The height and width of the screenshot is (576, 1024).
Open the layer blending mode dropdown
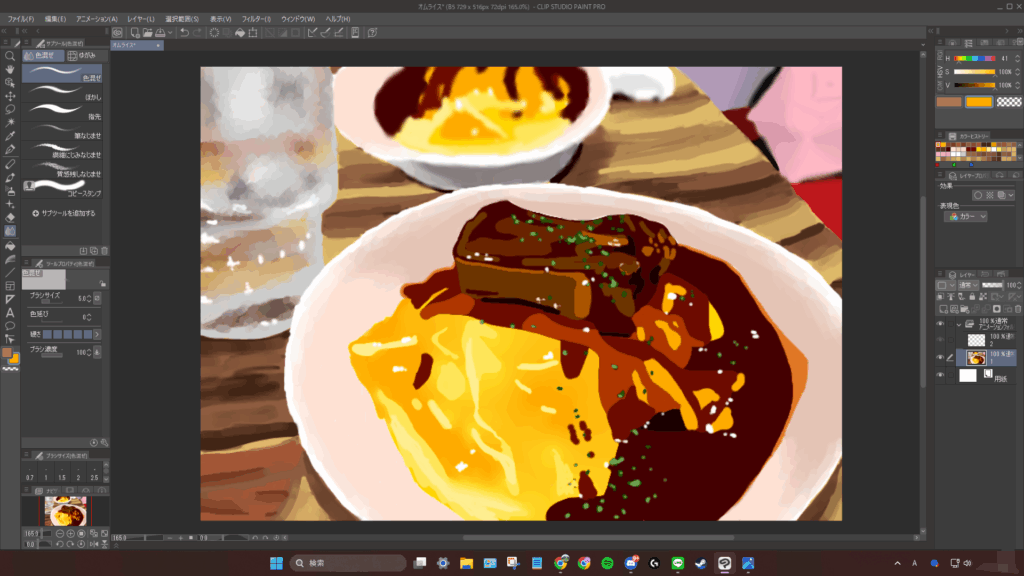968,285
